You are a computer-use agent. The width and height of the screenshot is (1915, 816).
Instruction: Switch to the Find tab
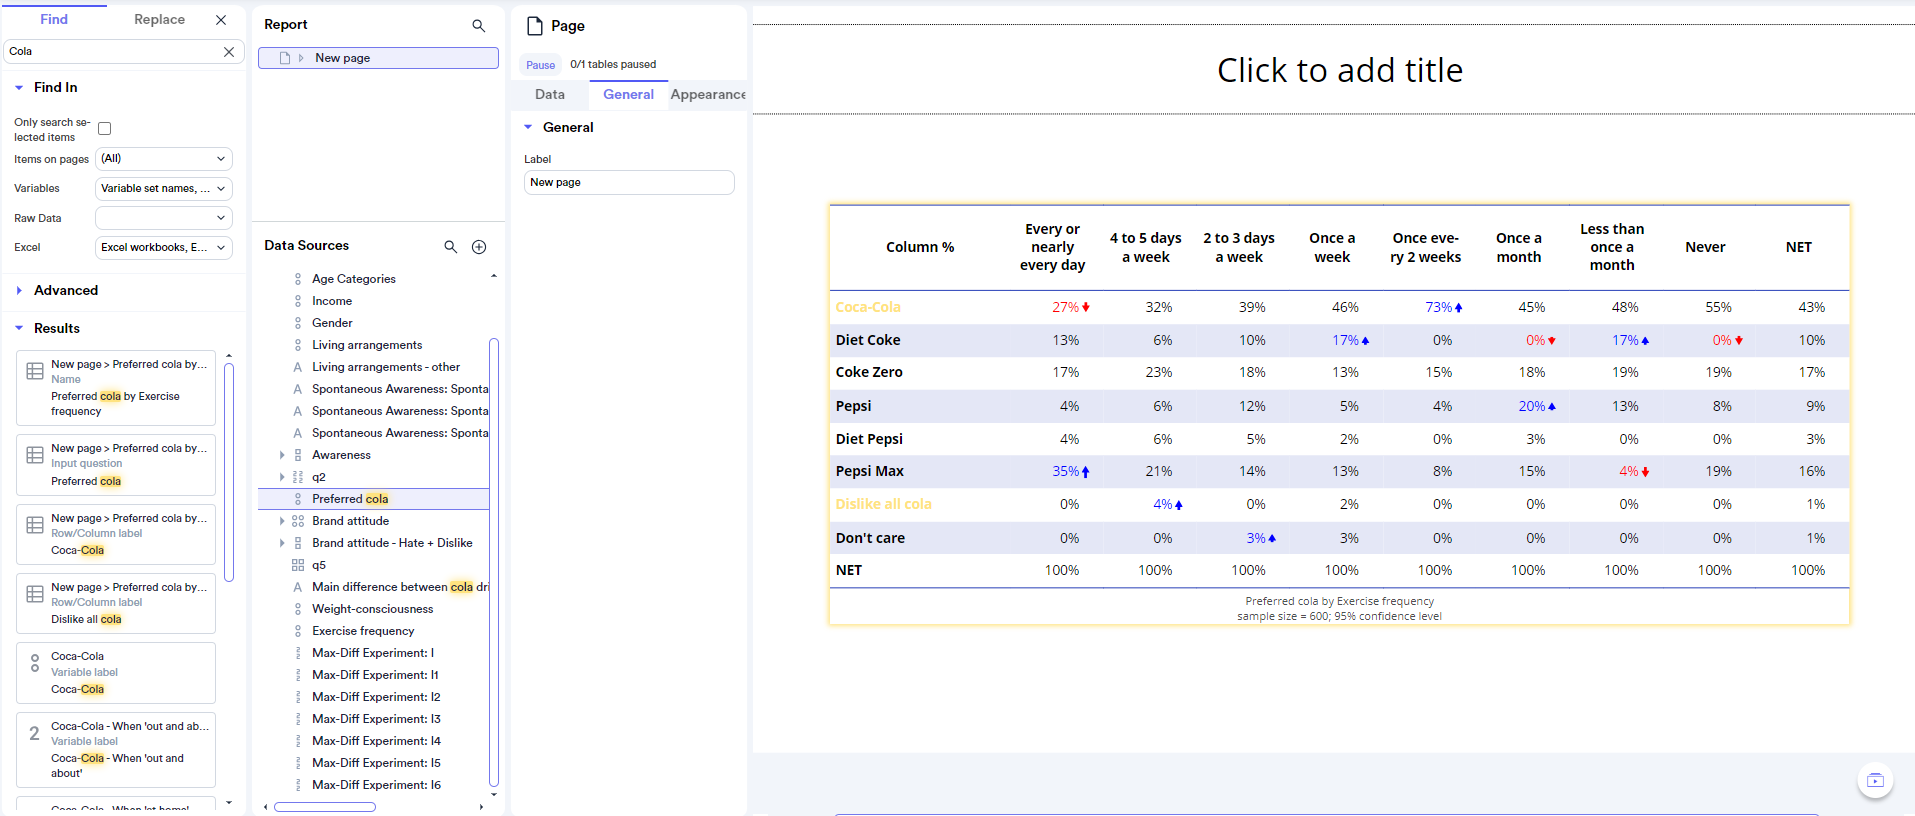[x=54, y=20]
